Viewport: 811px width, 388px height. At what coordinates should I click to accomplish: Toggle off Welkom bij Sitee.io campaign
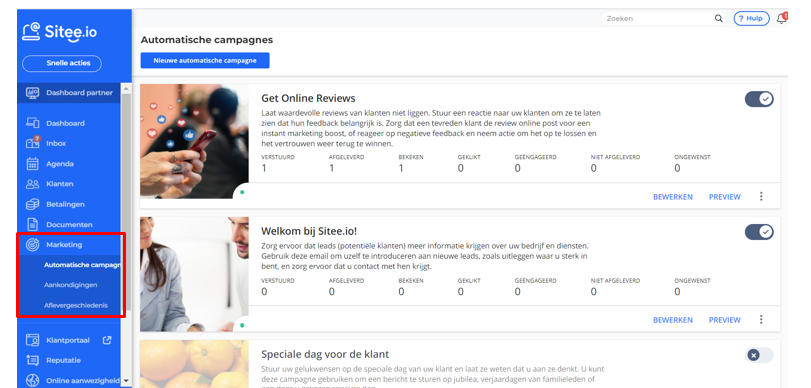click(x=759, y=232)
